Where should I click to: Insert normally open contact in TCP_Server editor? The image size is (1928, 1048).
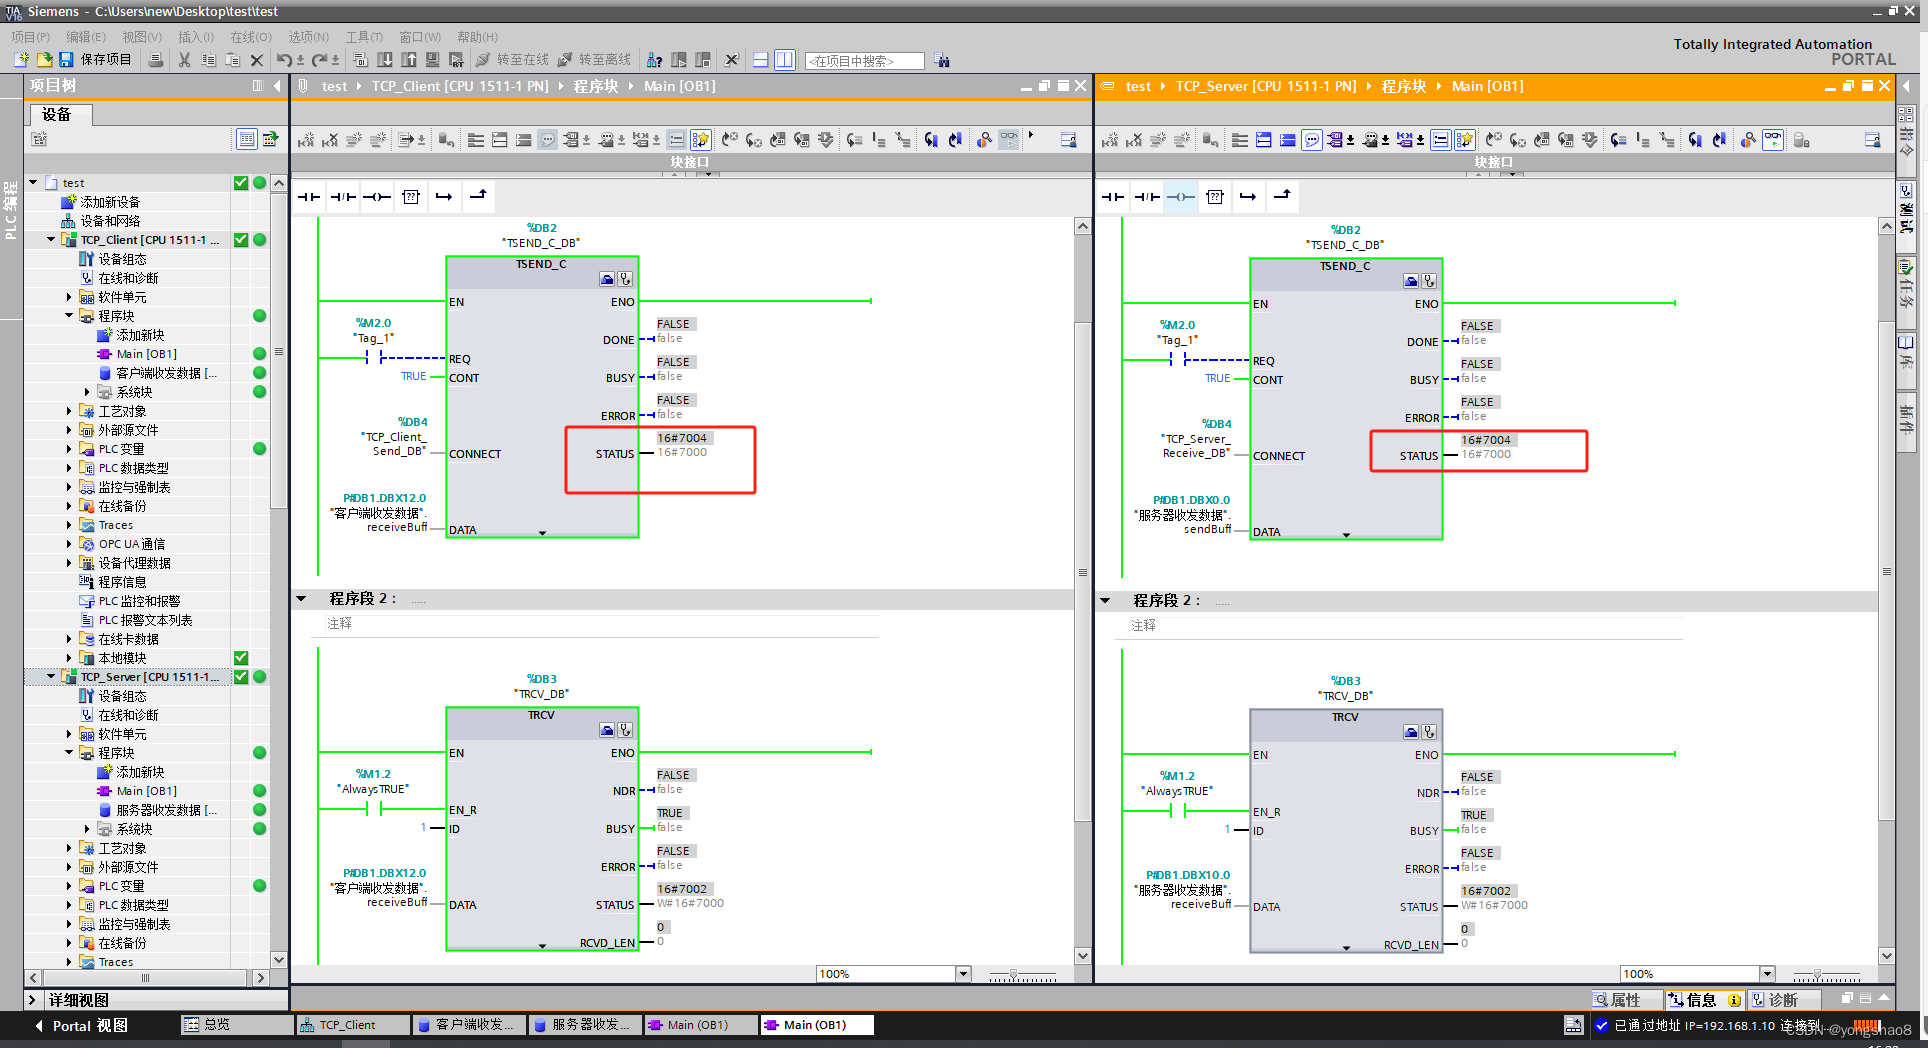pos(1113,197)
